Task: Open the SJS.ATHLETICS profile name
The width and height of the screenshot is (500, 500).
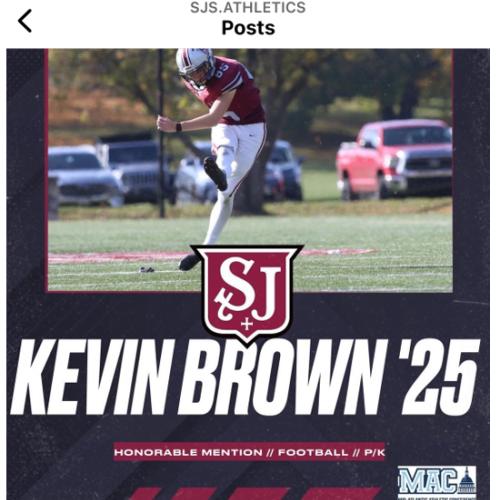Action: click(x=248, y=8)
